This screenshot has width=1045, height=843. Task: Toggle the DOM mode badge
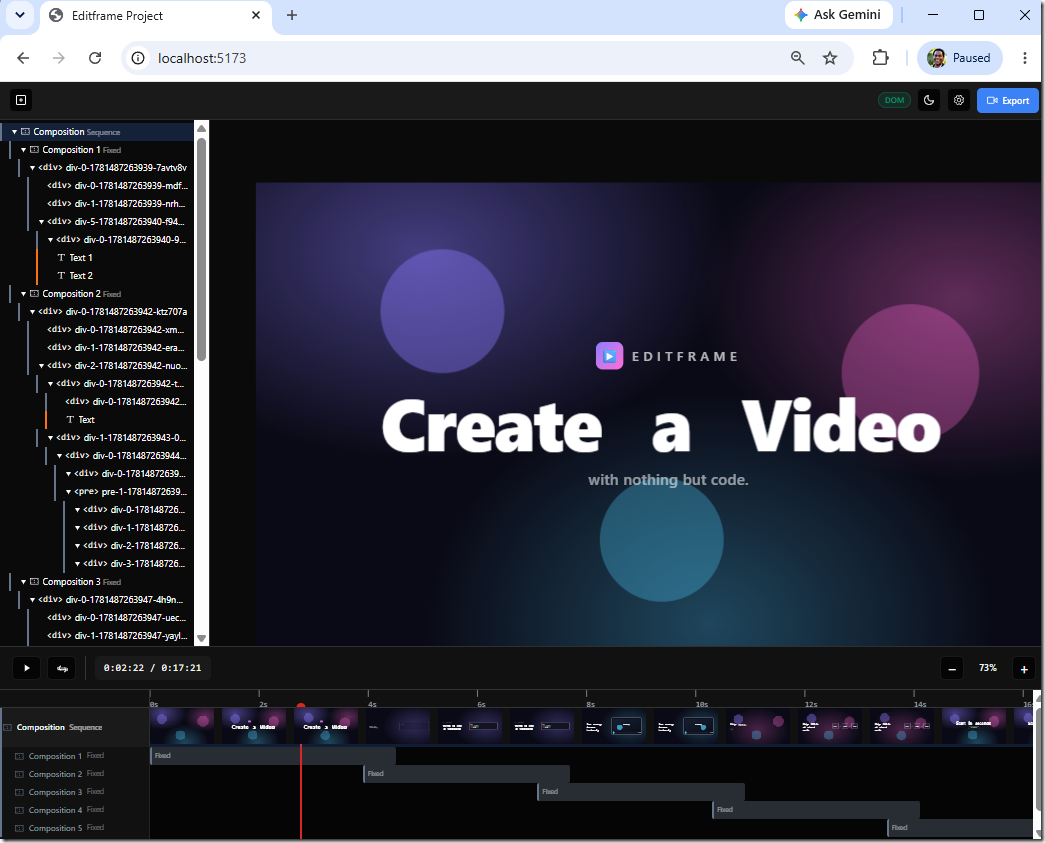pyautogui.click(x=894, y=100)
